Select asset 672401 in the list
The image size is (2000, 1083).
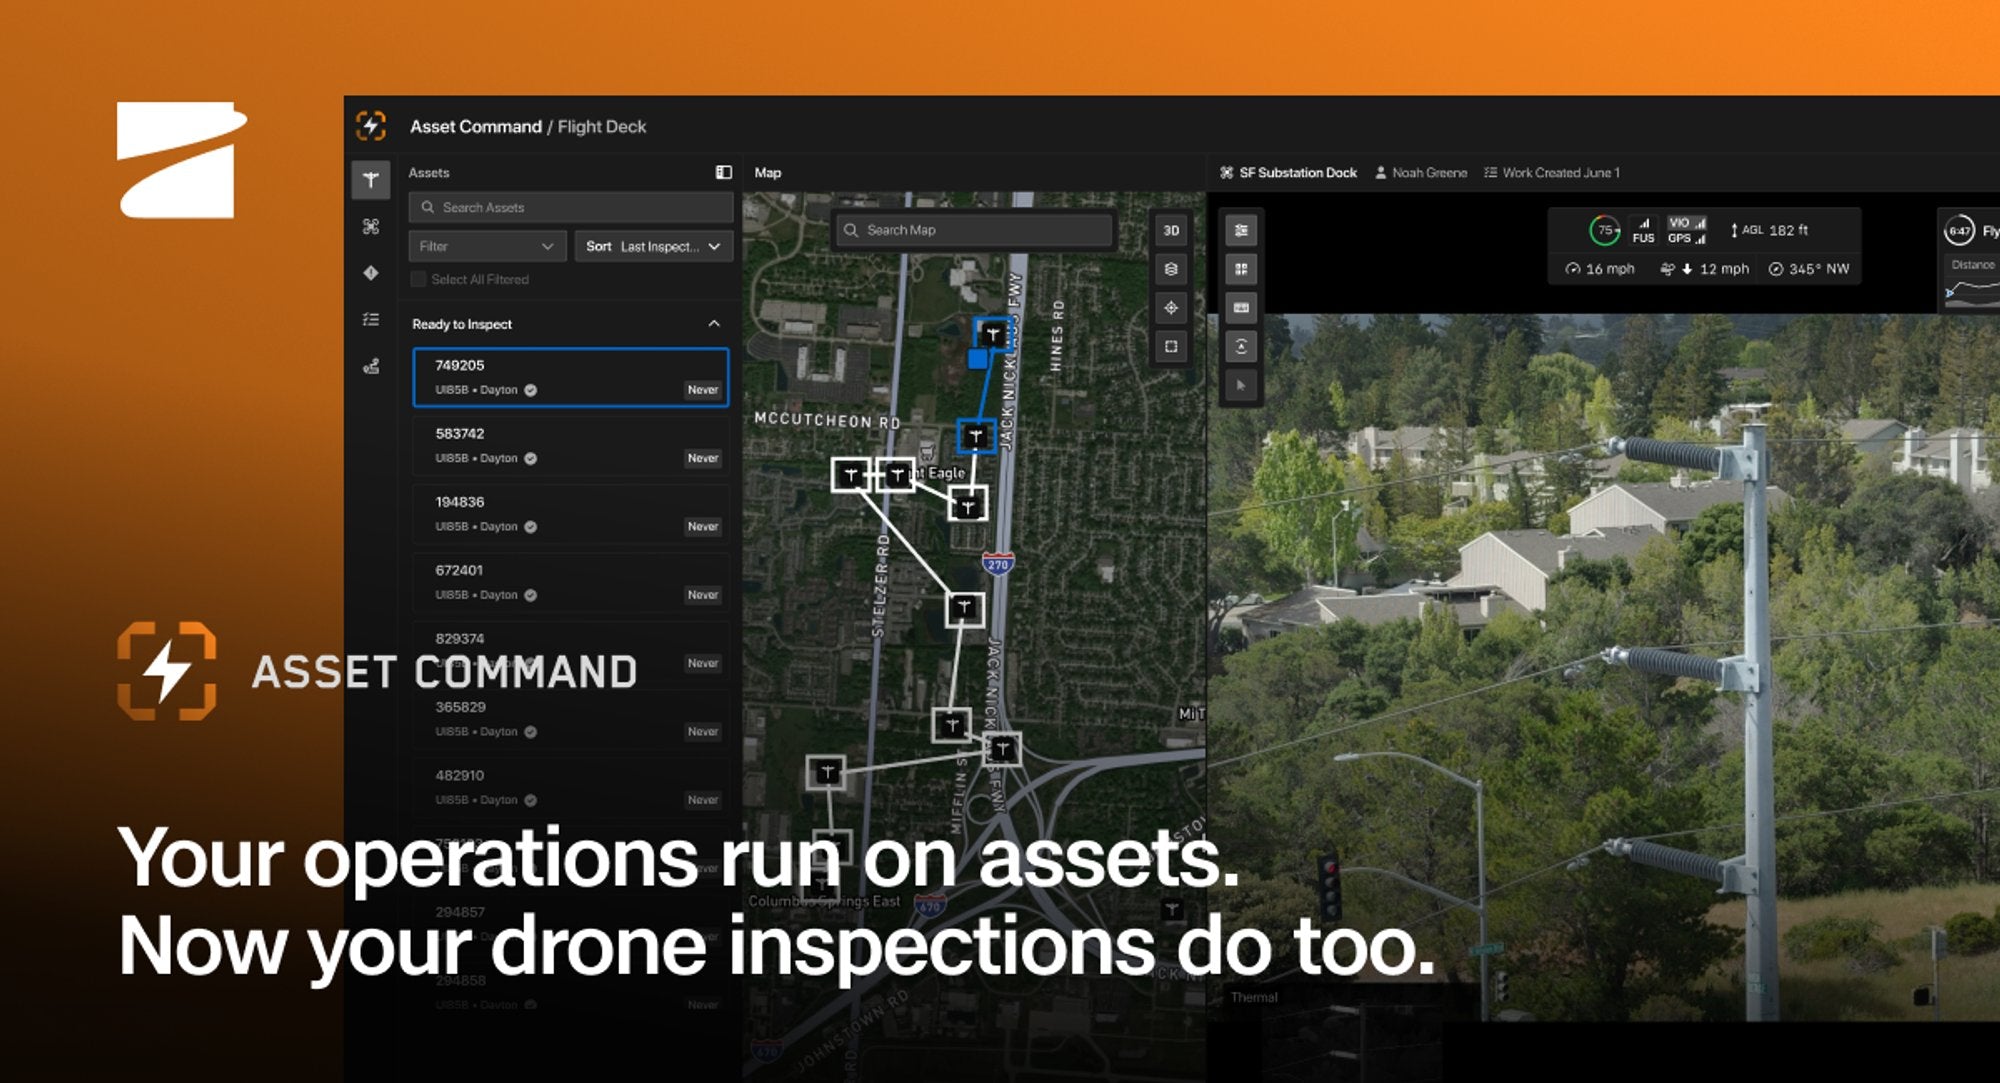[x=571, y=582]
